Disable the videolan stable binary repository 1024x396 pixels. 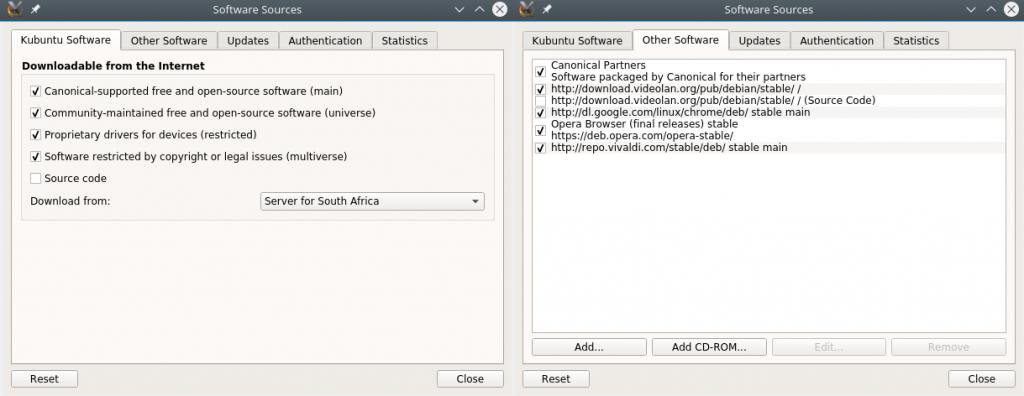click(540, 89)
